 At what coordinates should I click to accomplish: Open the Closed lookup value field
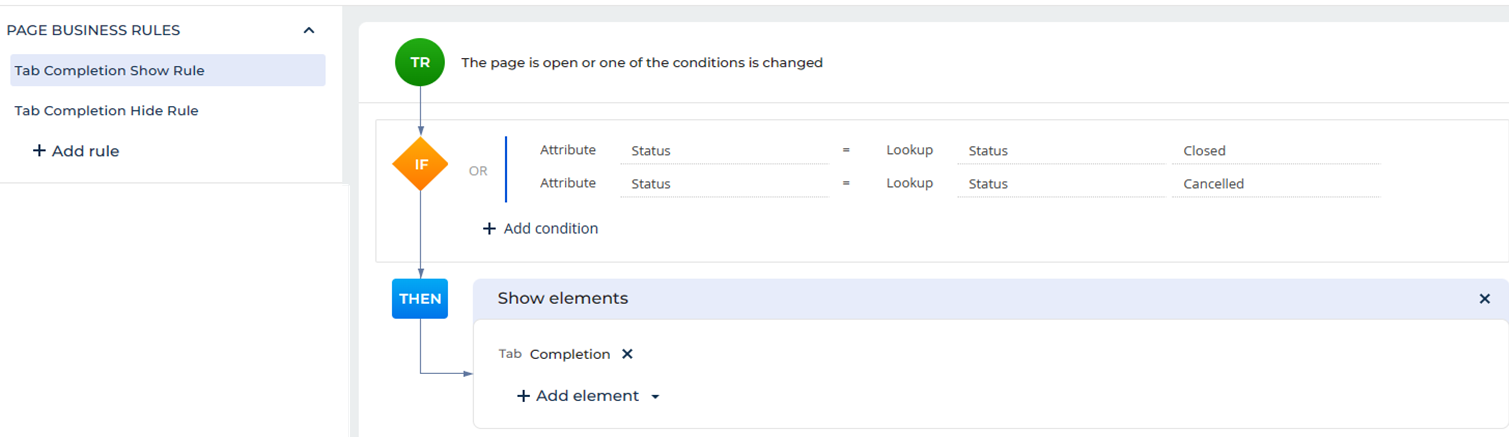(x=1276, y=151)
